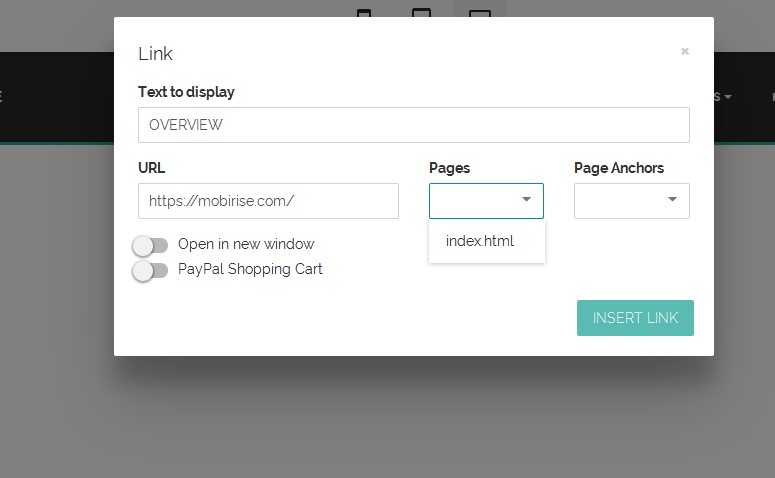Switch to mobile preview device icon
The height and width of the screenshot is (478, 775).
[x=364, y=14]
